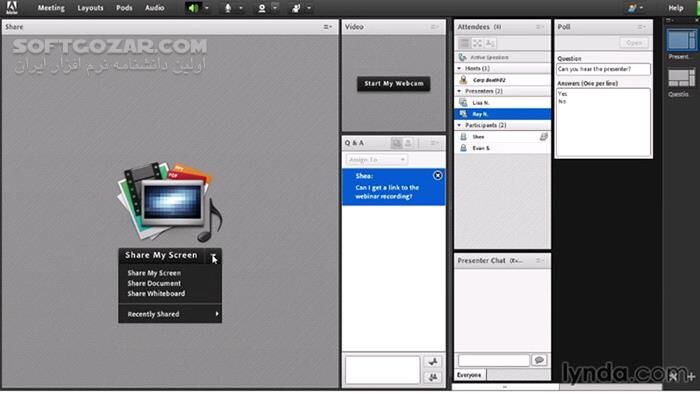The height and width of the screenshot is (394, 700).
Task: Click the raise hand status icon
Action: [296, 8]
